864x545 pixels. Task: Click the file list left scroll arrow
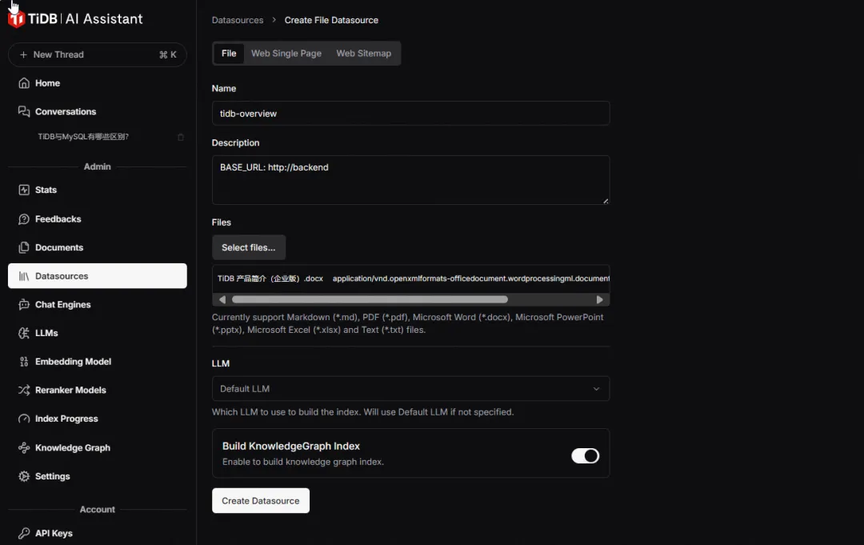(222, 300)
